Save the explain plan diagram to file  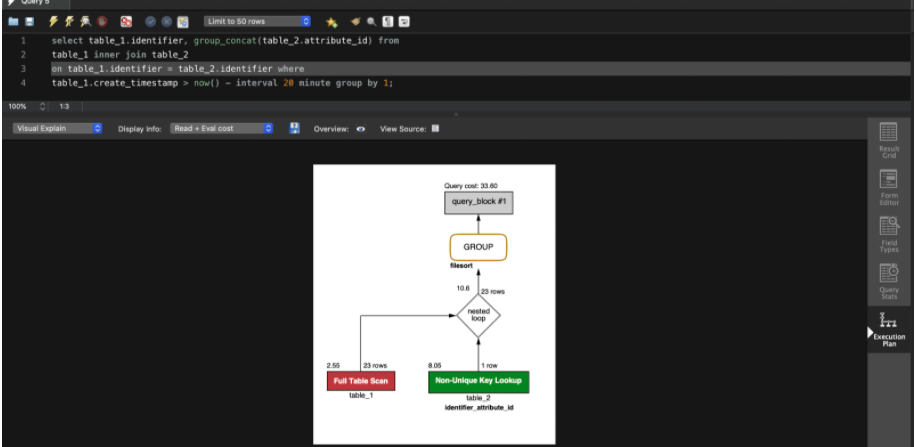coord(295,129)
